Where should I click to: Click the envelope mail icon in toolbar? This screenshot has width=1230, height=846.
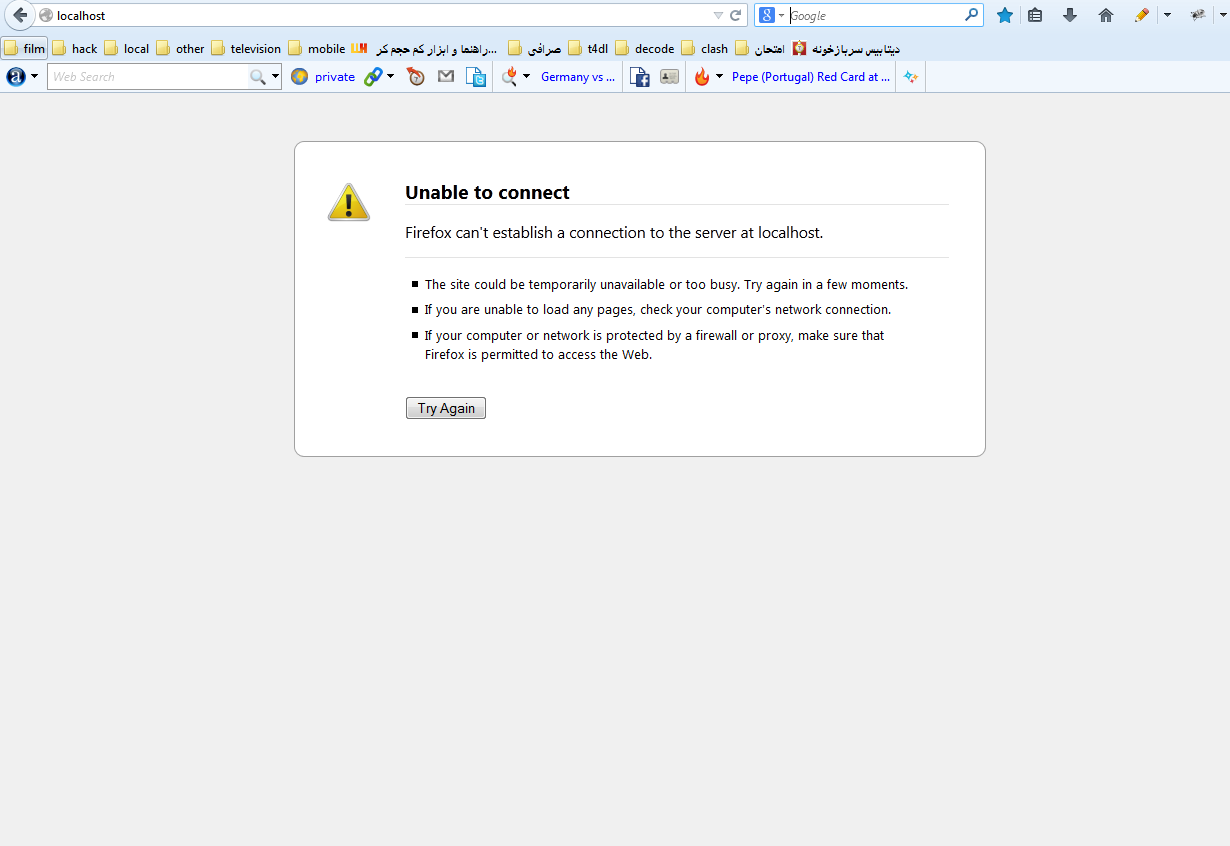click(x=446, y=76)
